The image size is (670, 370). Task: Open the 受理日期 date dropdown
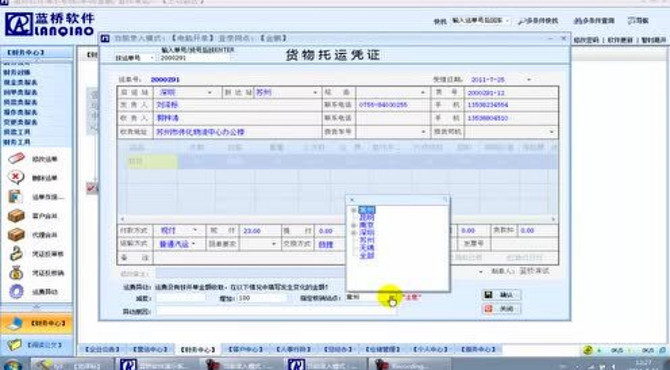tap(529, 79)
